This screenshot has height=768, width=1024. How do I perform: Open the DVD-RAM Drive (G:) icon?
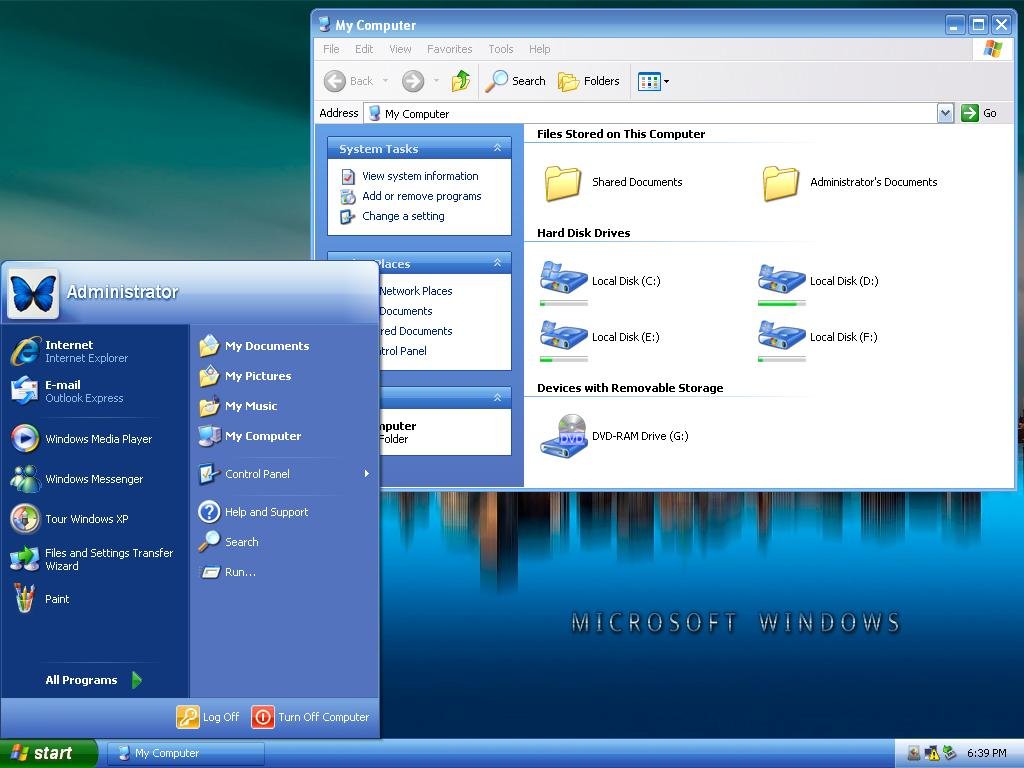[563, 435]
